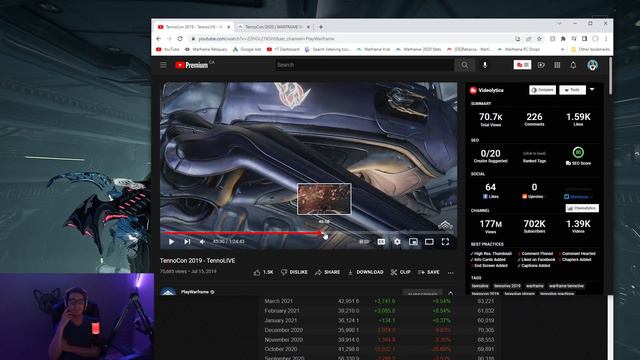Enter fullscreen mode
The width and height of the screenshot is (640, 360).
pos(445,242)
